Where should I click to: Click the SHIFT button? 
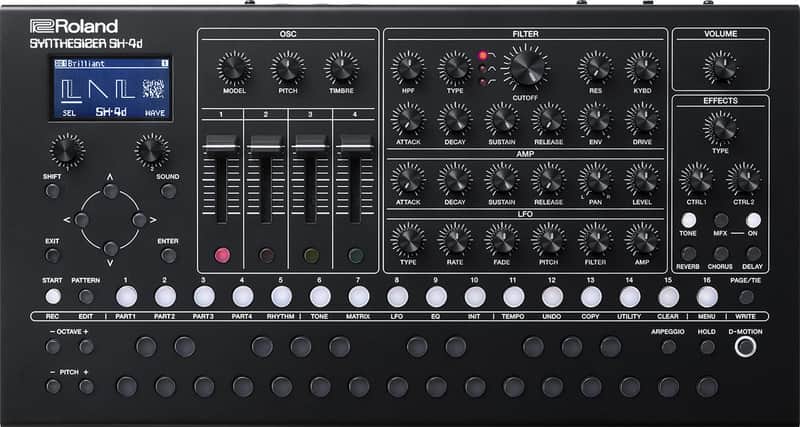click(x=52, y=191)
